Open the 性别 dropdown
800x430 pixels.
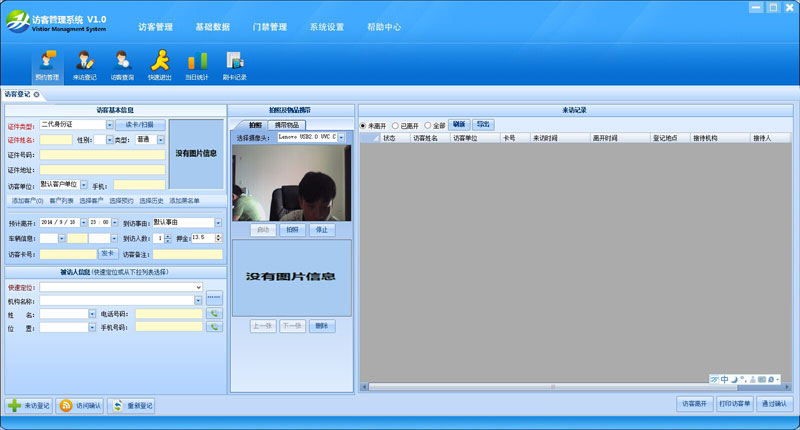(x=110, y=140)
